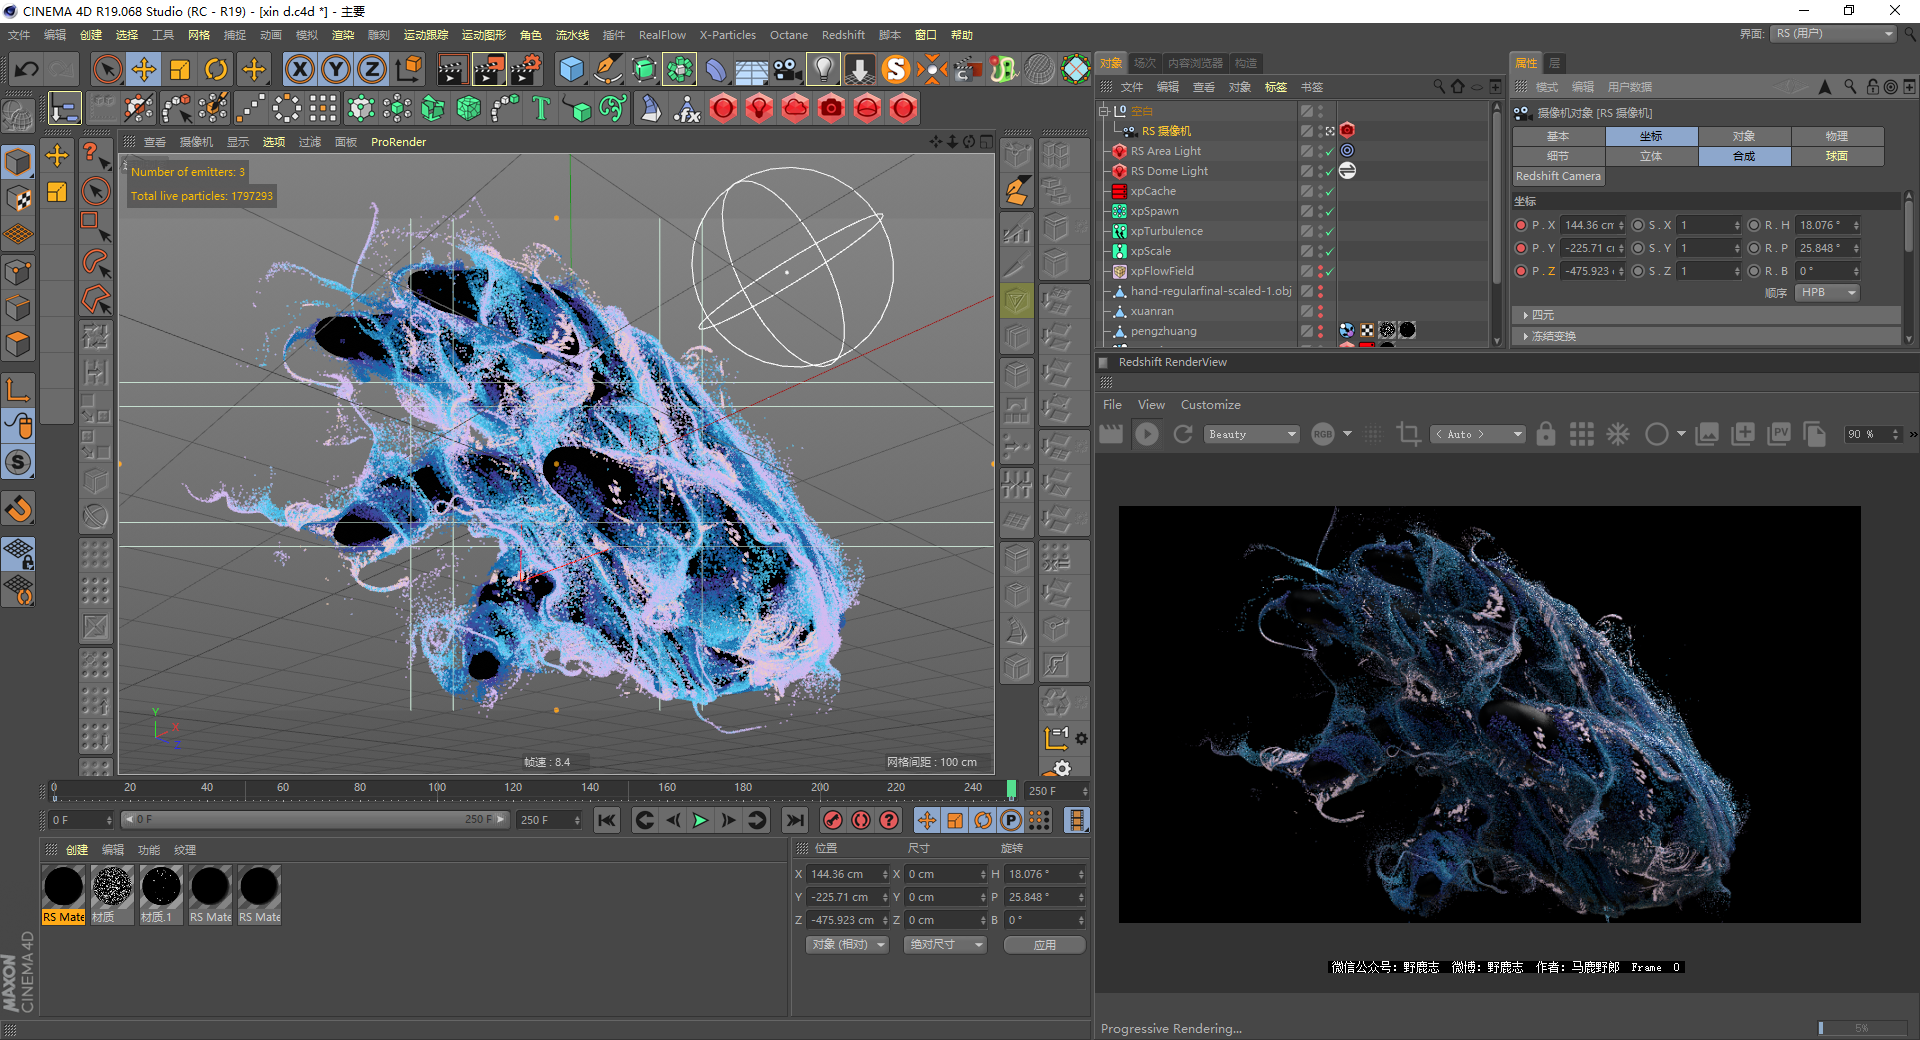Click the Light bulb icon
Screen dimensions: 1920x1040
pos(823,69)
